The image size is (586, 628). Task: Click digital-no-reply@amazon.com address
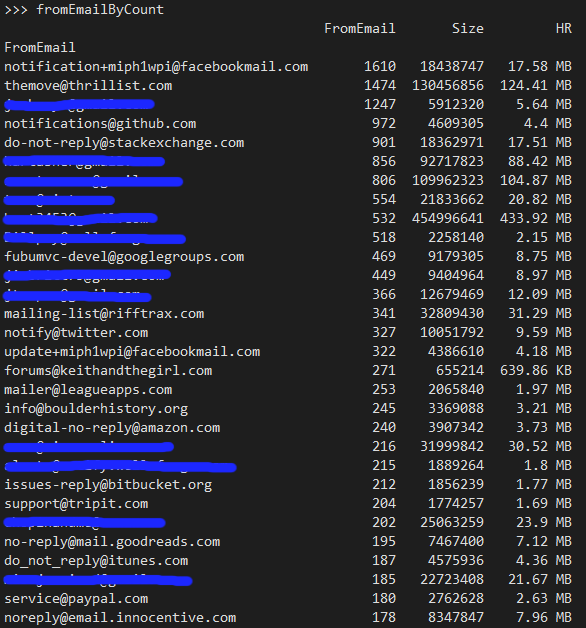(112, 428)
